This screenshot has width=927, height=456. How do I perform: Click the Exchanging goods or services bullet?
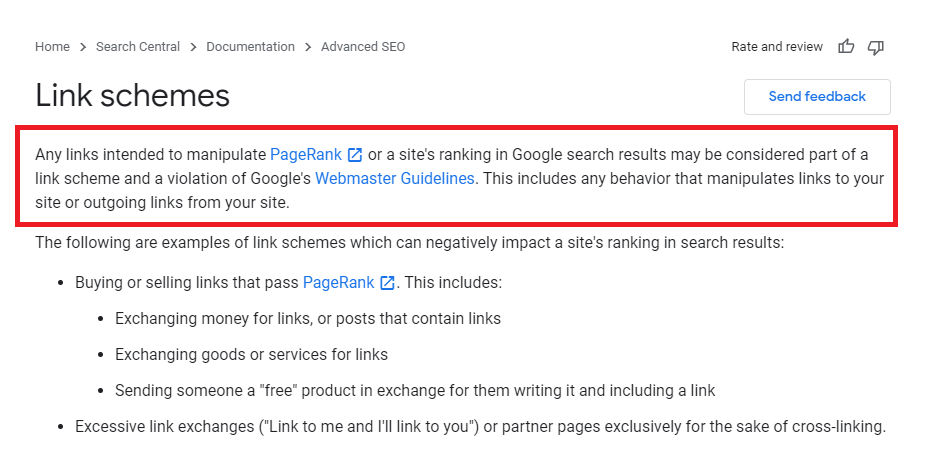click(x=251, y=355)
